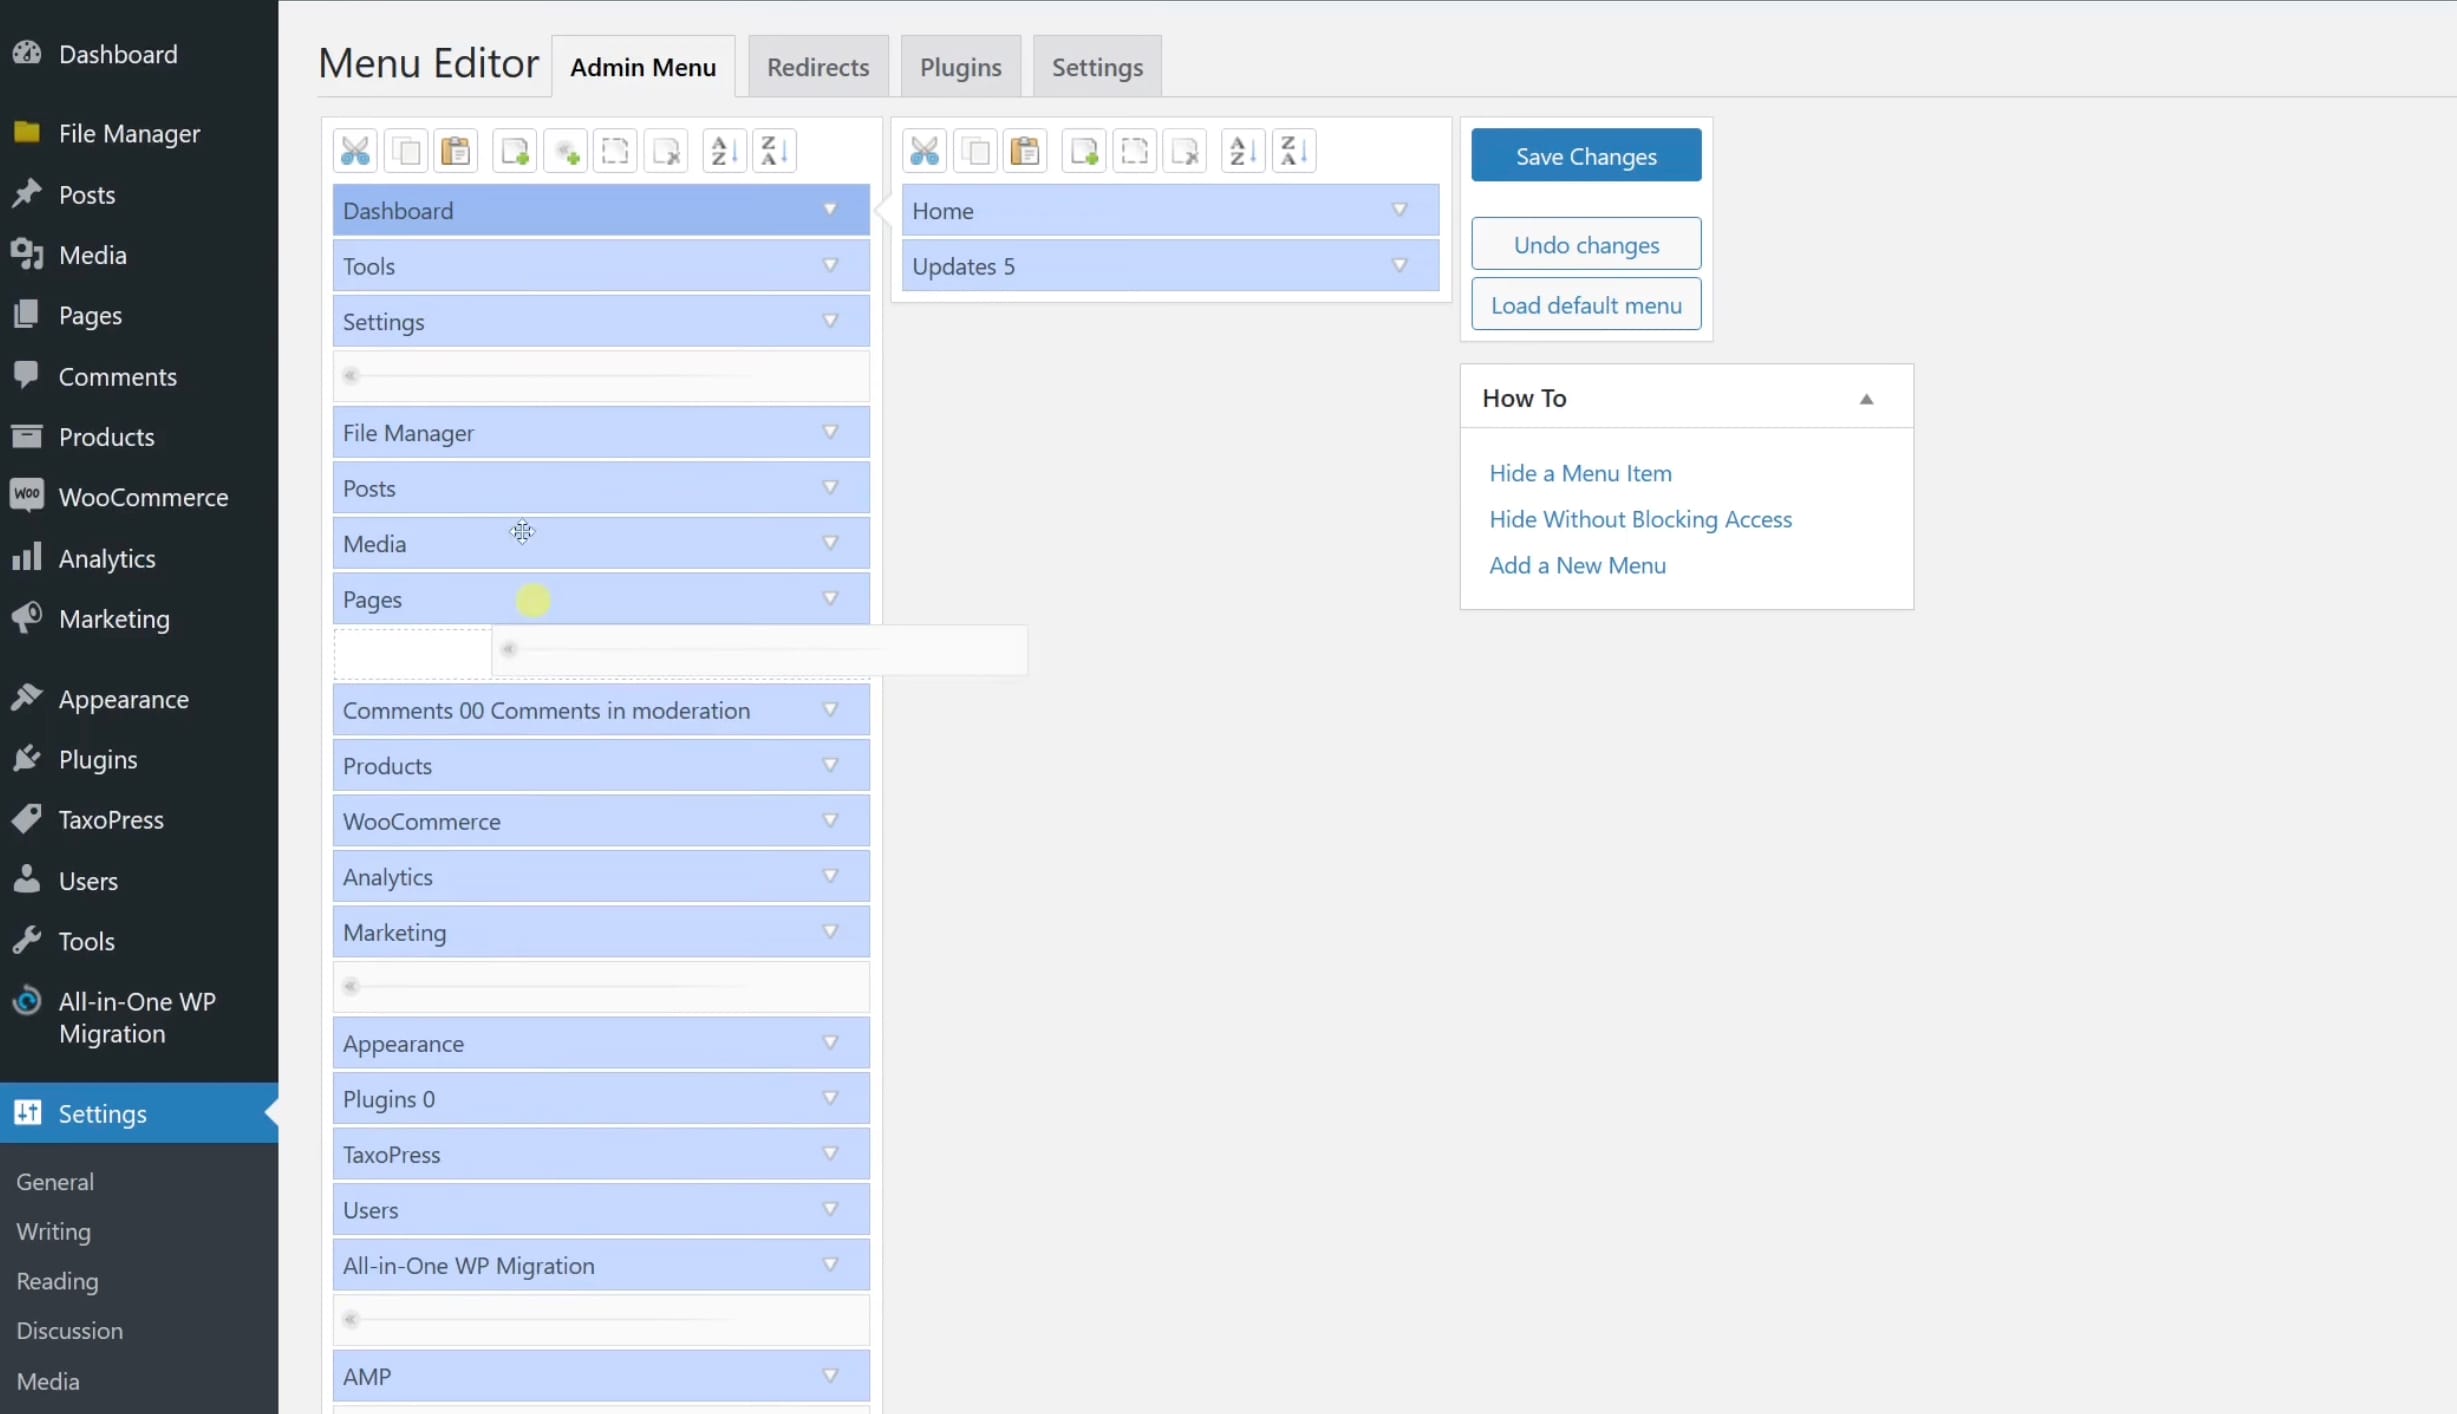Switch to the Redirects tab
The width and height of the screenshot is (2457, 1414).
tap(817, 66)
